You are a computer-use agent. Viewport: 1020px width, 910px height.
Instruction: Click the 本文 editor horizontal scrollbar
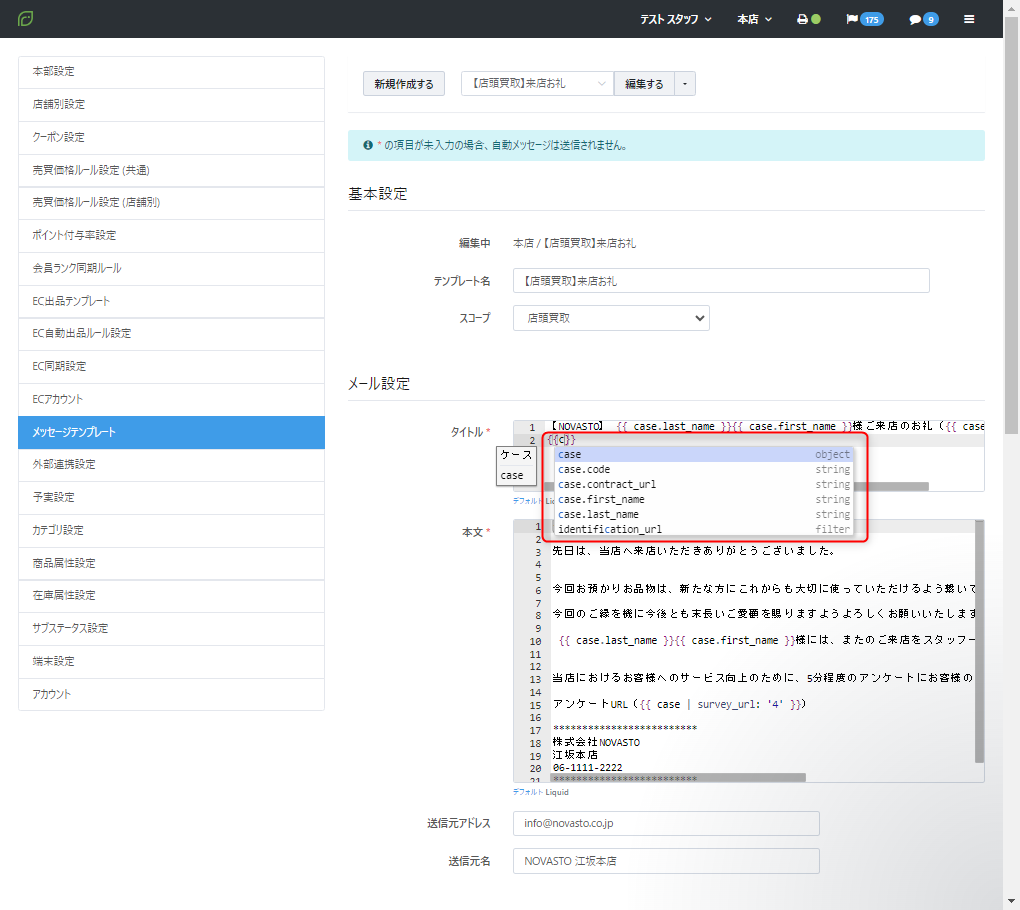(679, 778)
